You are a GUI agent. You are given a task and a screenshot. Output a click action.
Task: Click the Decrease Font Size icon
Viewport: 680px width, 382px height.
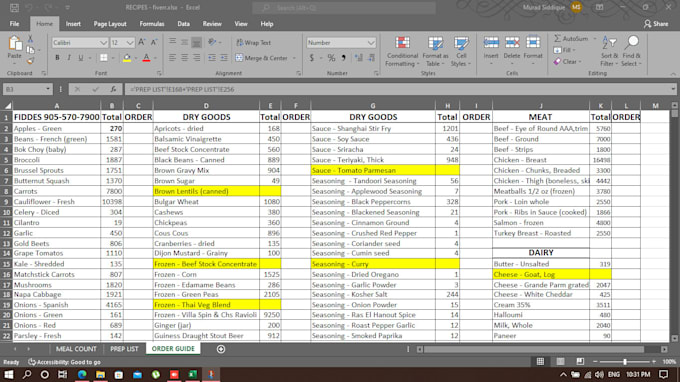click(154, 42)
